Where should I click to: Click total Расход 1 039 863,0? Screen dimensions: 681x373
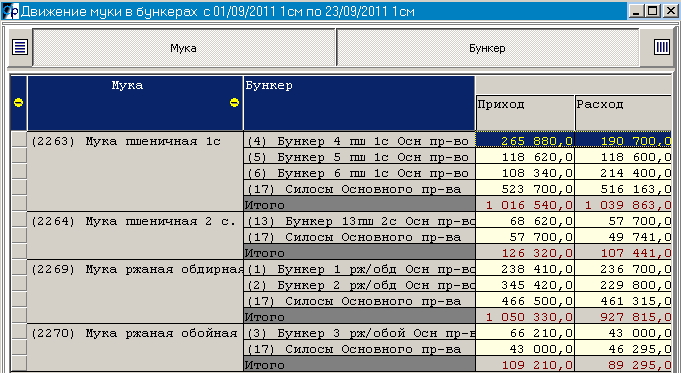point(623,204)
